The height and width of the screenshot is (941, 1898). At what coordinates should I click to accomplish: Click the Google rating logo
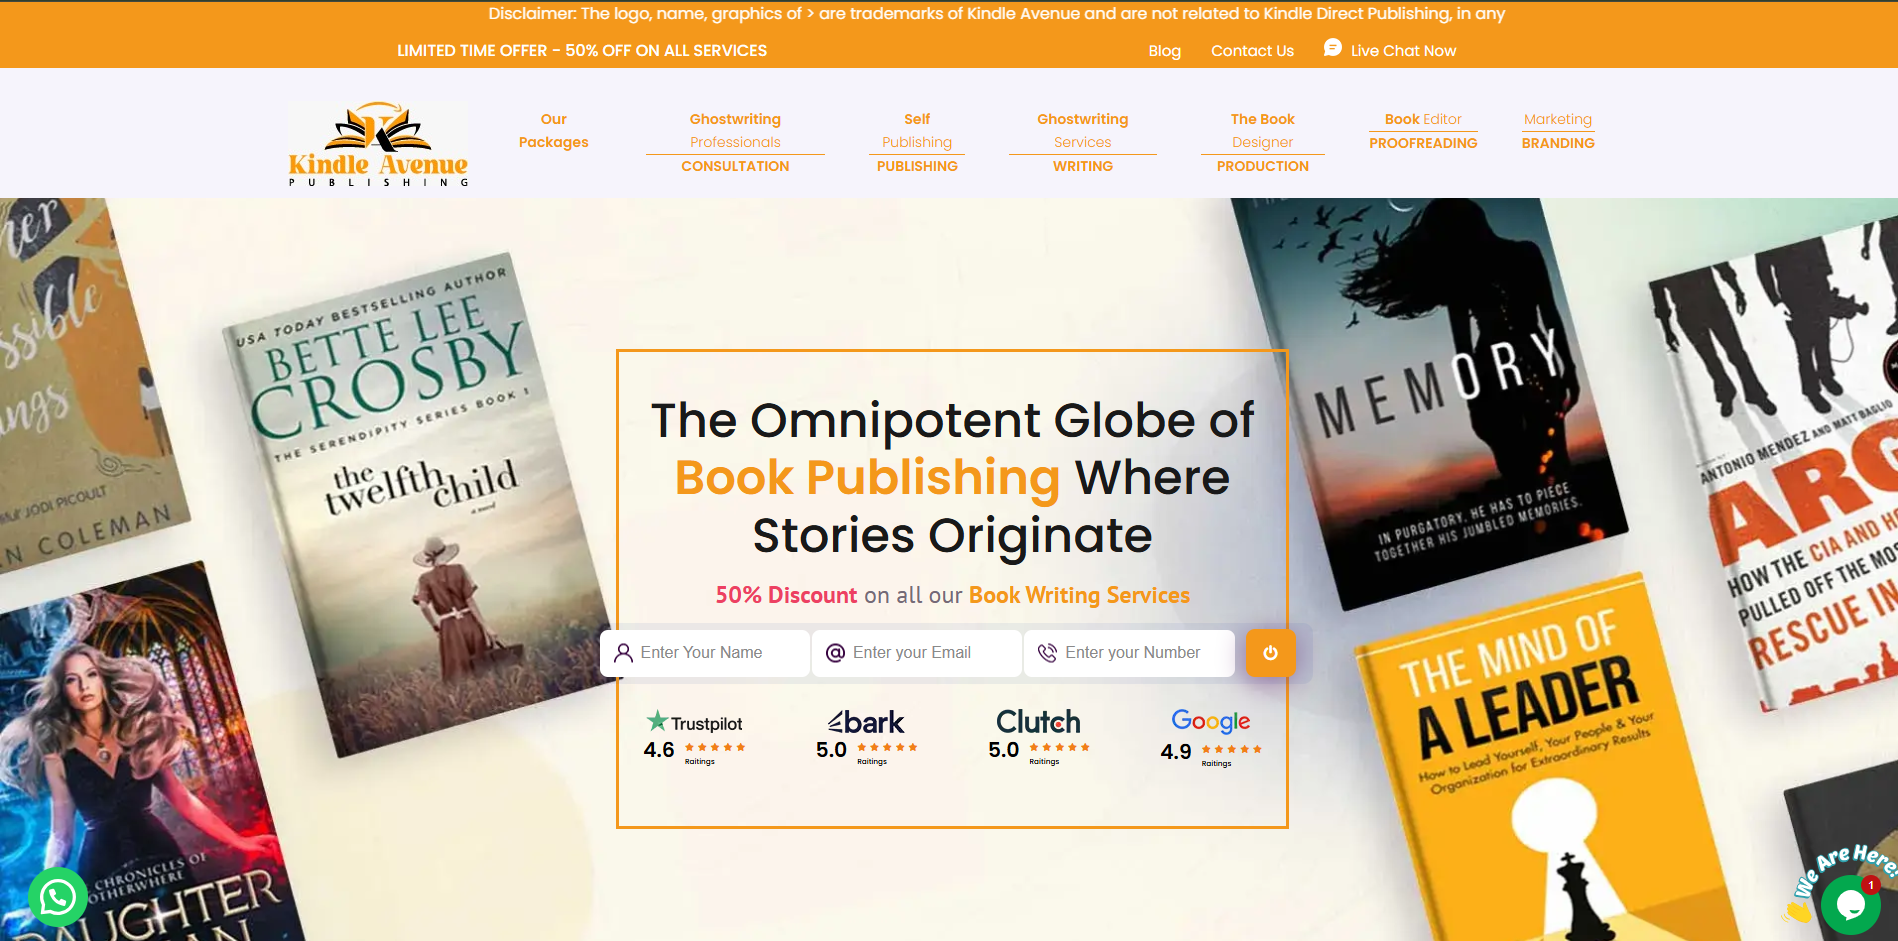1211,721
